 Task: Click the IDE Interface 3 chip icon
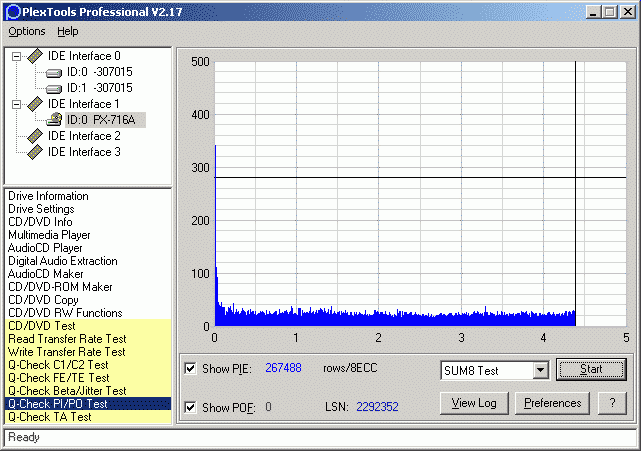point(35,152)
